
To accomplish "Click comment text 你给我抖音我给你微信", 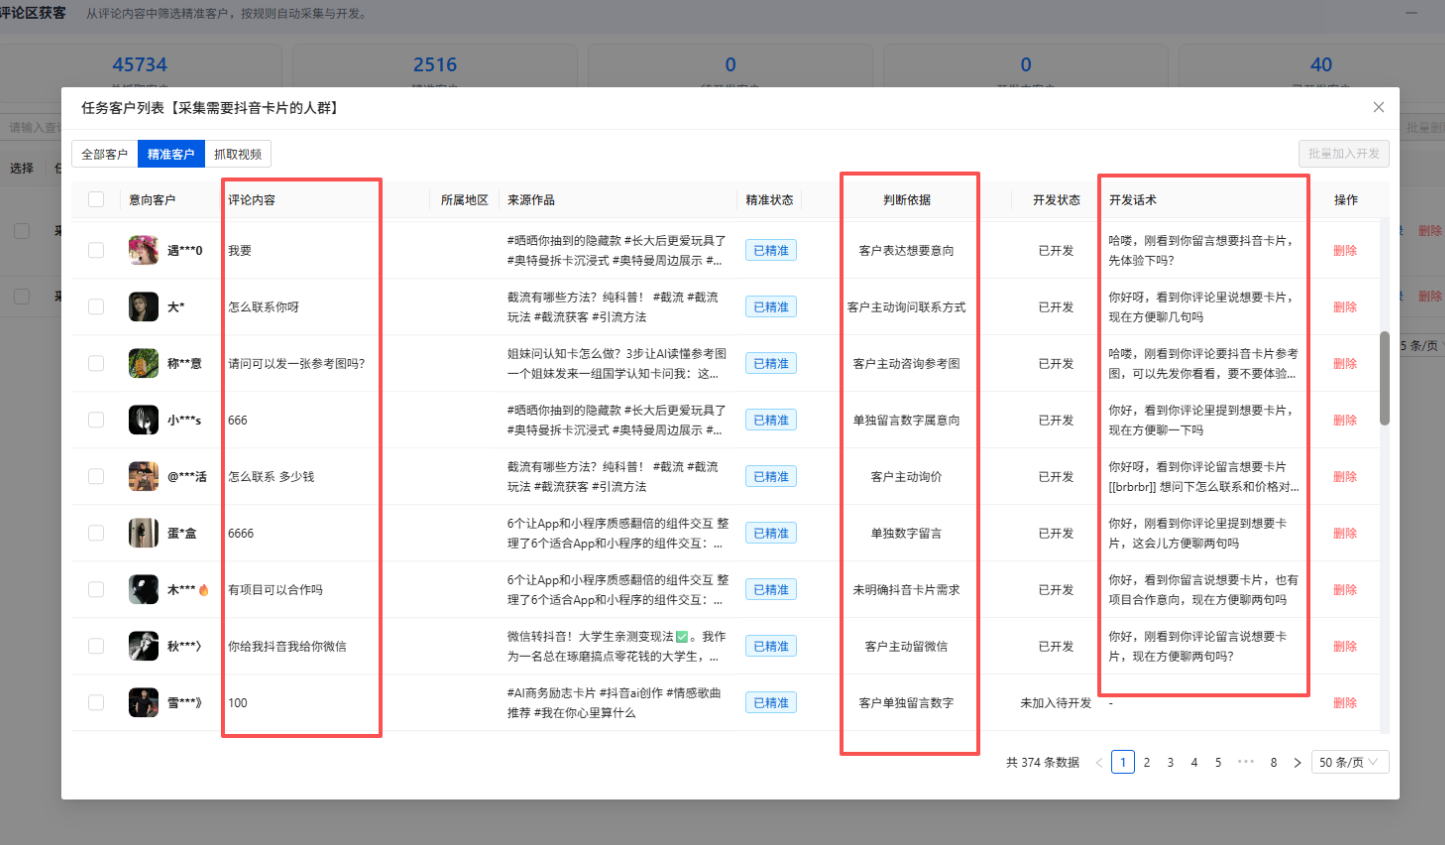I will coord(287,646).
